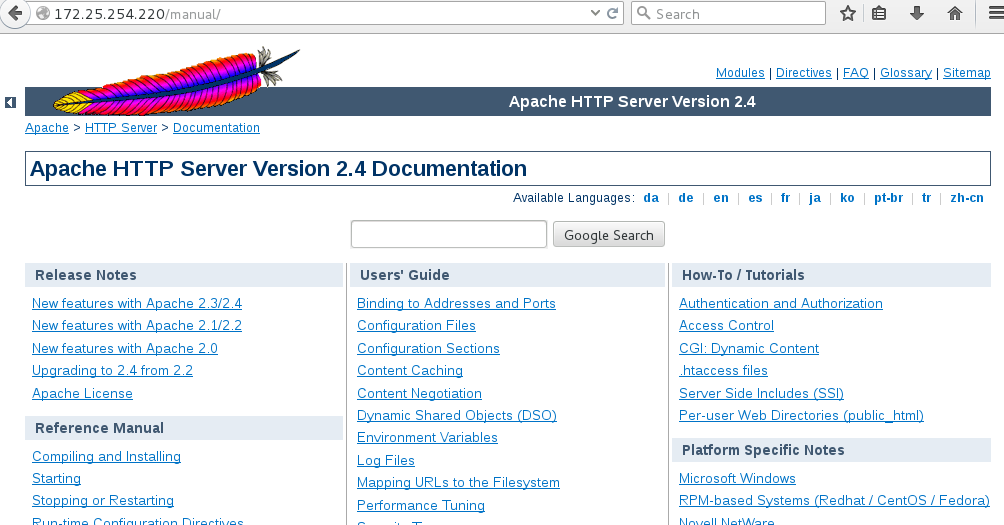This screenshot has width=1004, height=525.
Task: Open the browser hamburger menu
Action: click(996, 13)
